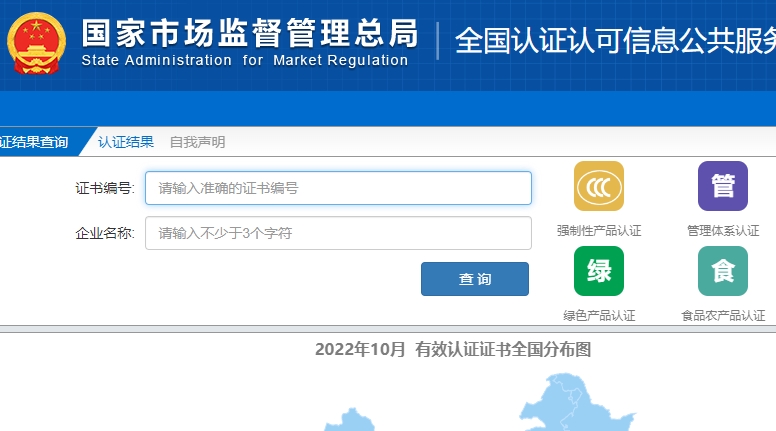
Task: Follow the 绿色产品认证 label link
Action: coord(598,316)
